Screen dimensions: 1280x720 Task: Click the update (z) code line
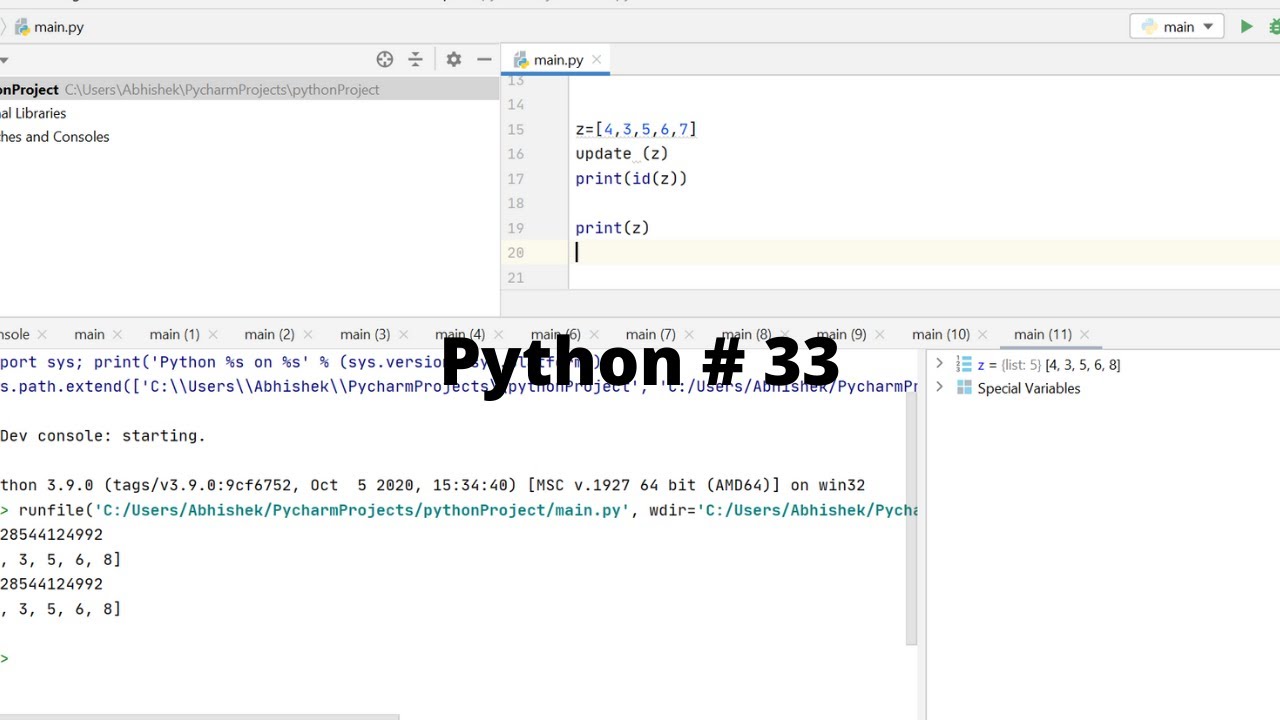(x=621, y=154)
